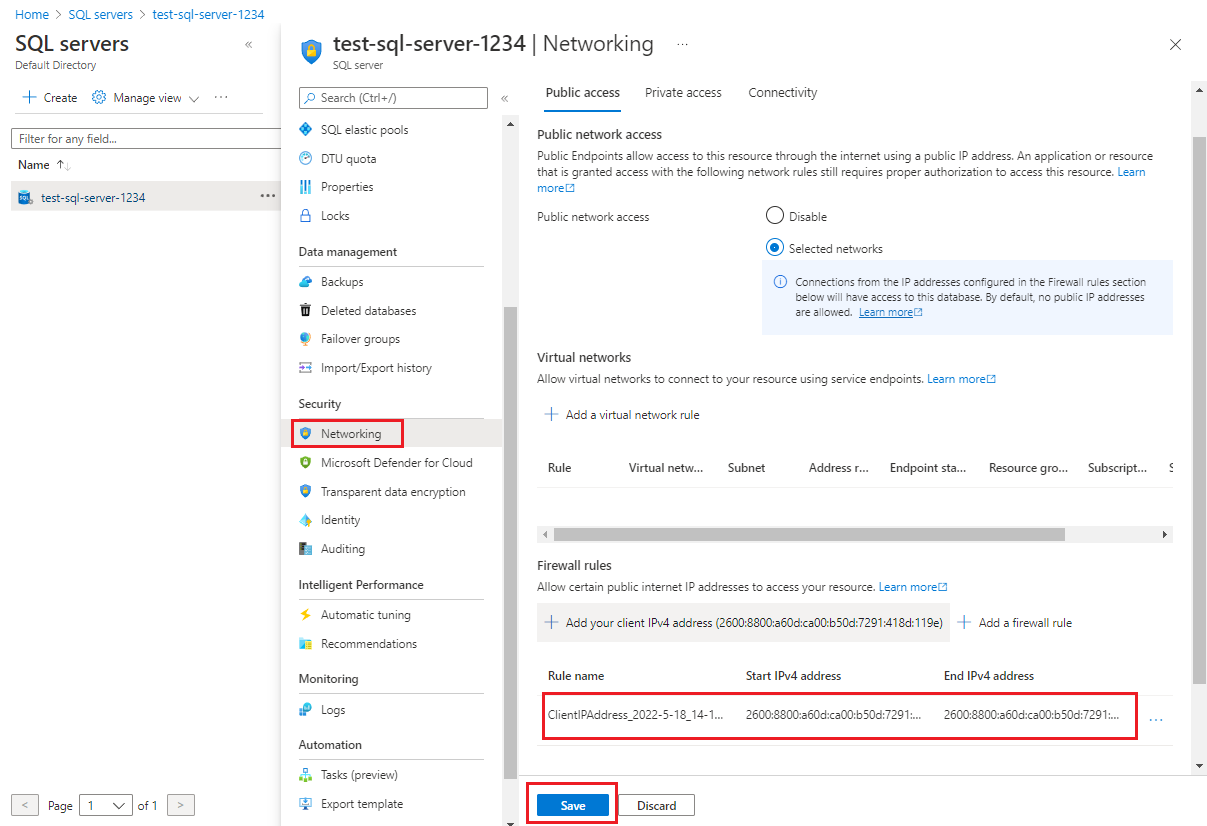The width and height of the screenshot is (1207, 826).
Task: Click horizontal scrollbar of virtual networks table
Action: click(809, 535)
